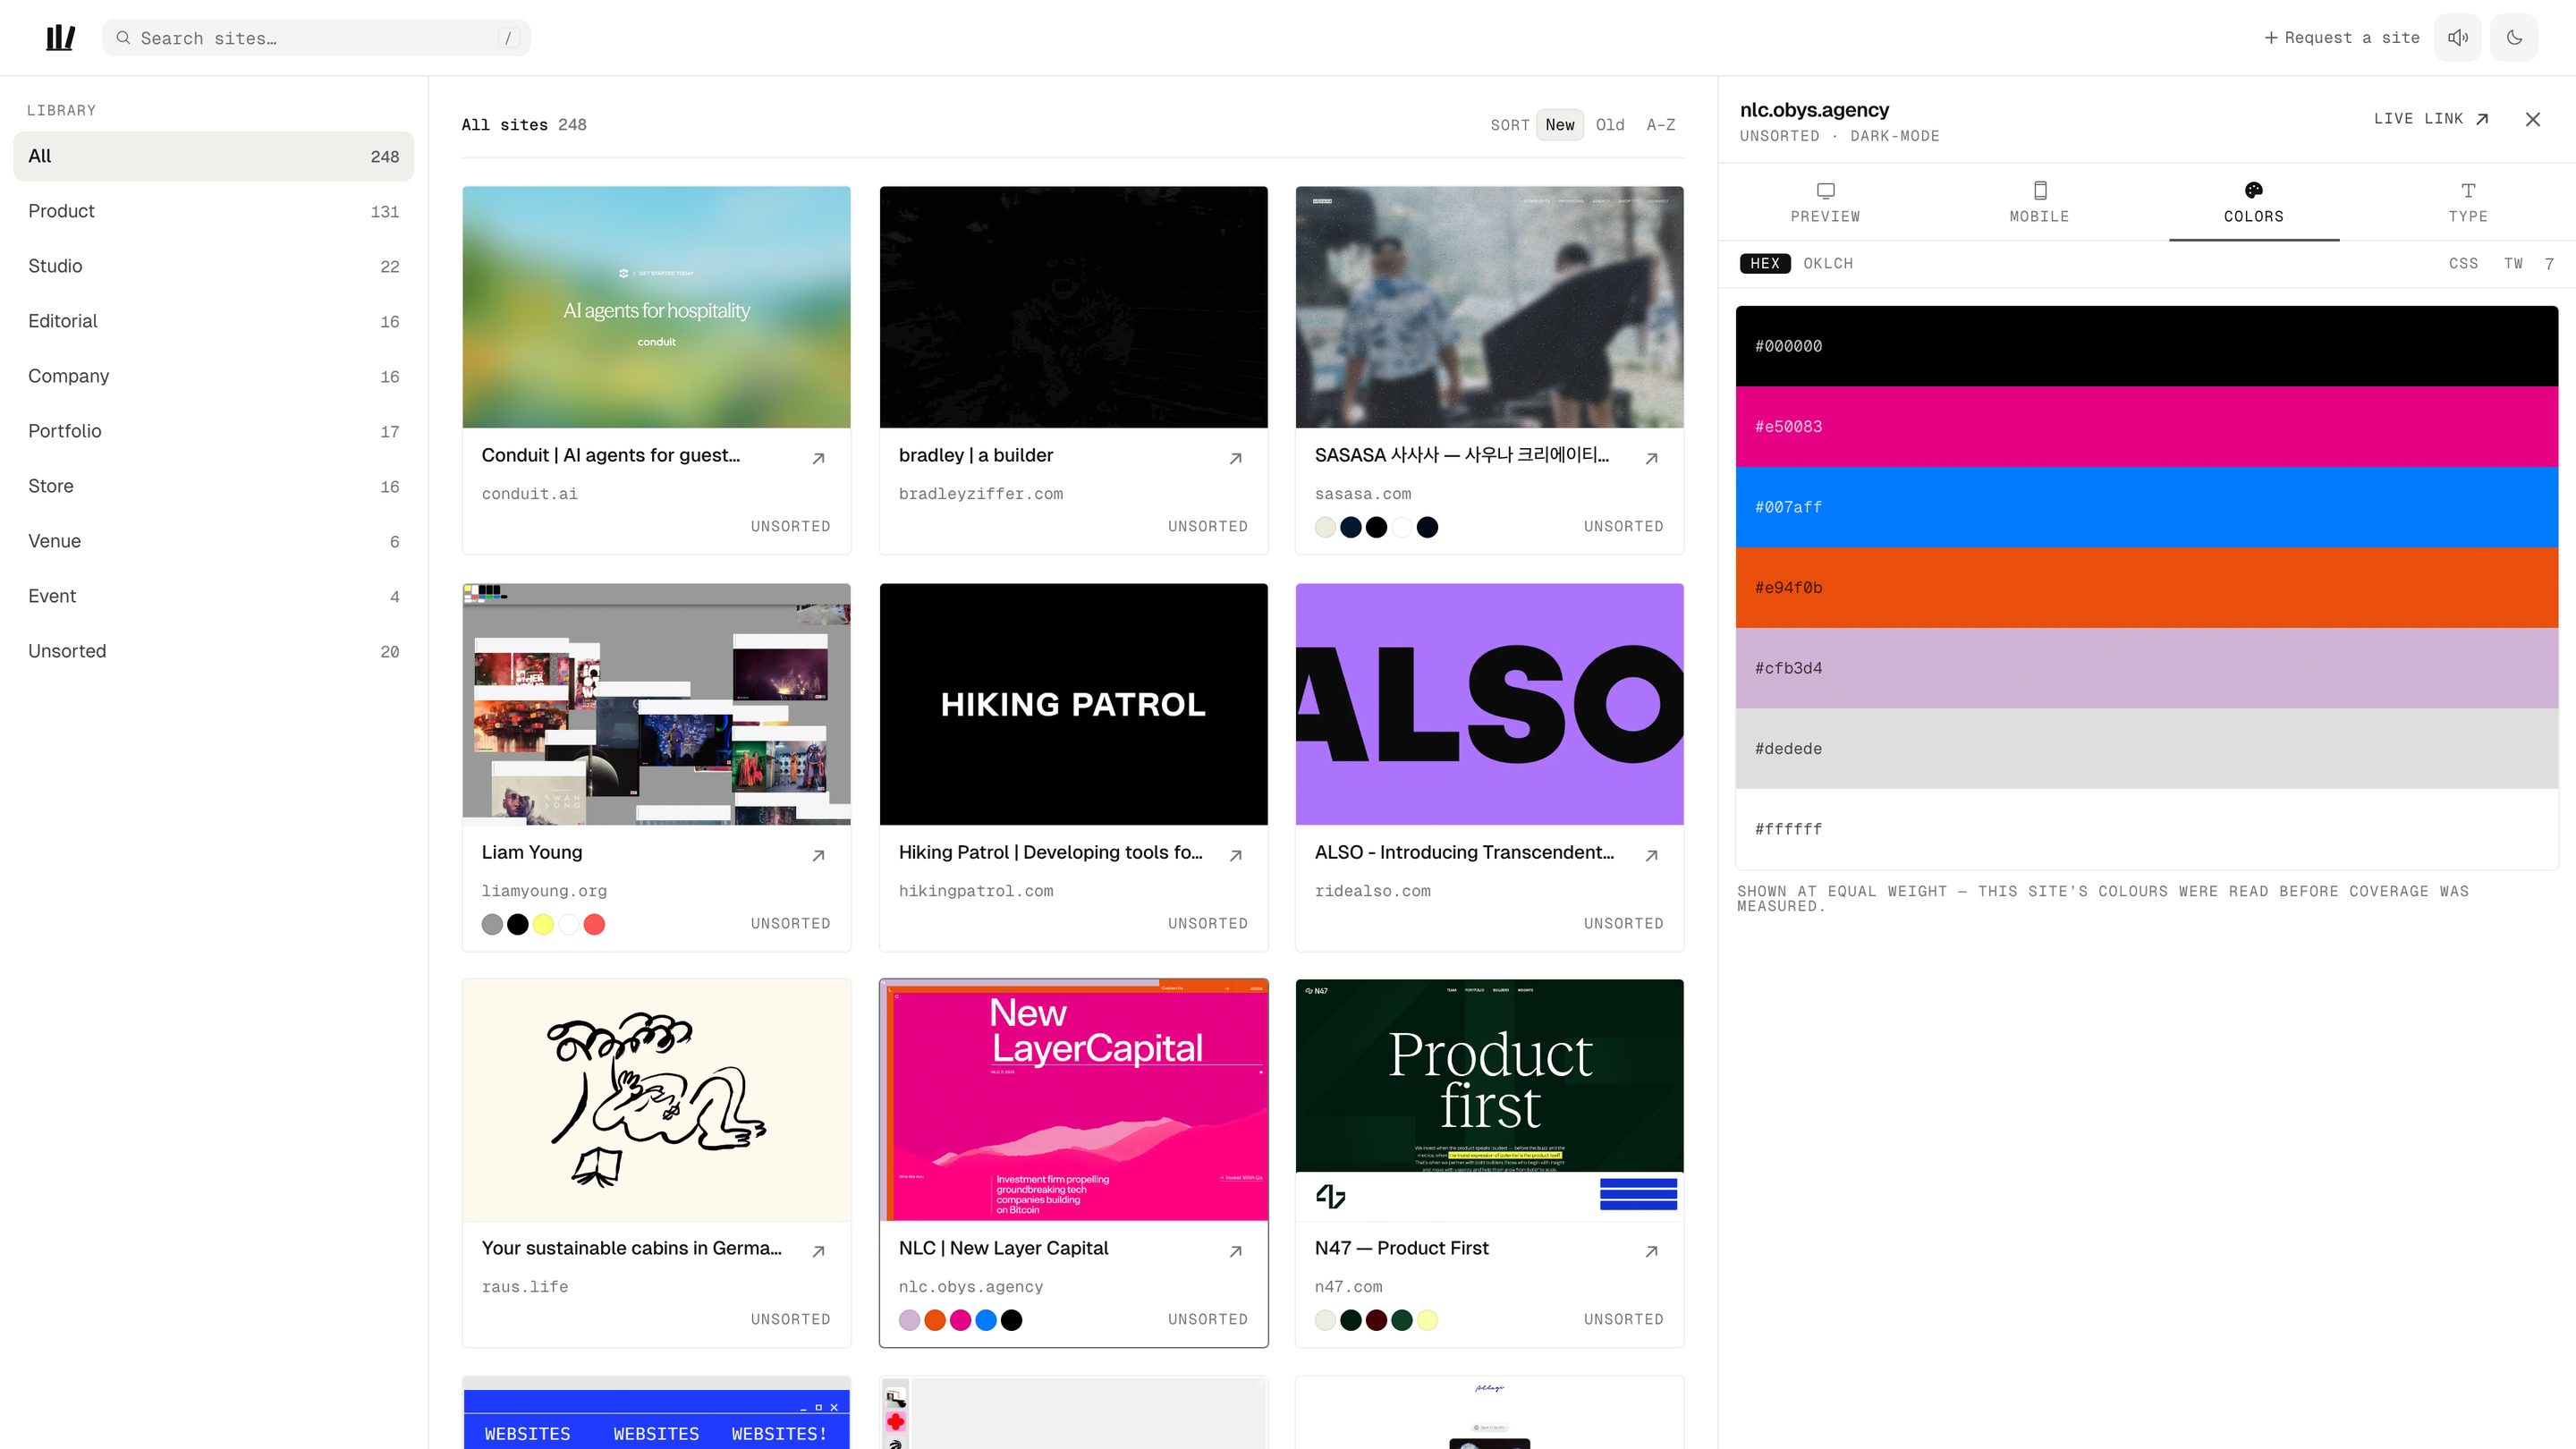Image resolution: width=2576 pixels, height=1449 pixels.
Task: Open external arrow on Liam Young card
Action: point(818,855)
